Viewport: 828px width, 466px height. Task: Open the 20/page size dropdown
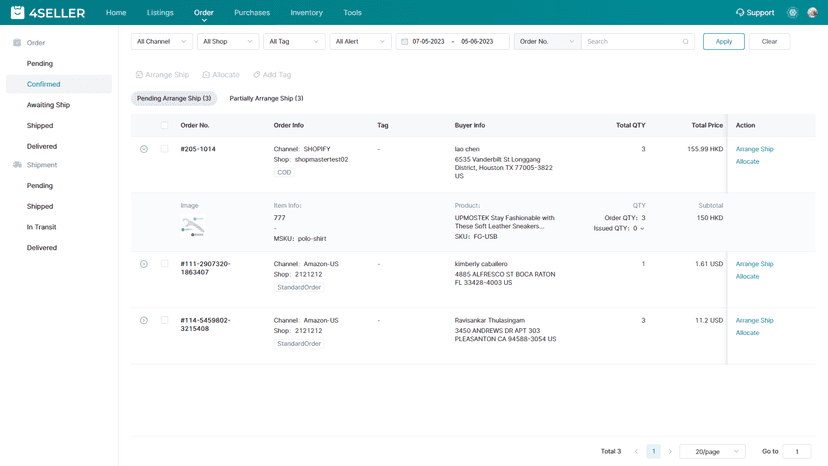point(712,451)
